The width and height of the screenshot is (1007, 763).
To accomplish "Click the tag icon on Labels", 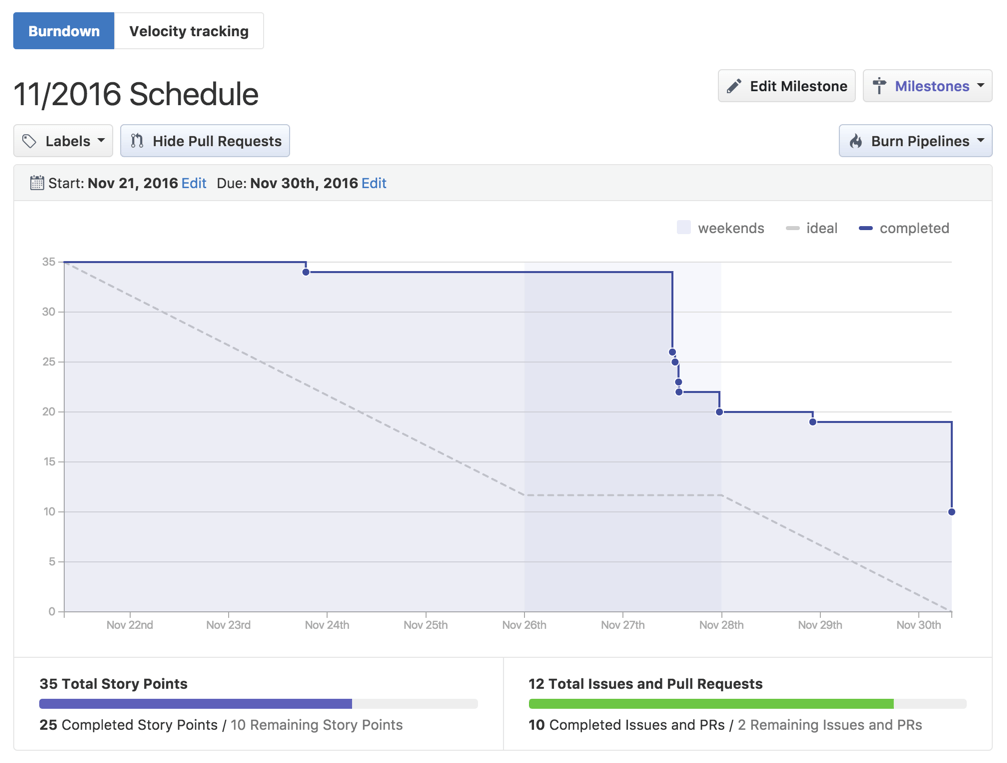I will tap(30, 141).
